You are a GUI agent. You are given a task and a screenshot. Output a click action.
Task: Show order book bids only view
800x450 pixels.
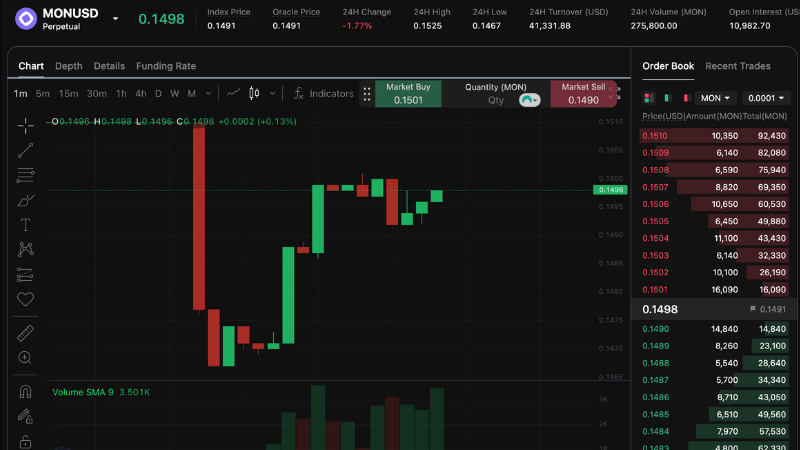[x=667, y=98]
